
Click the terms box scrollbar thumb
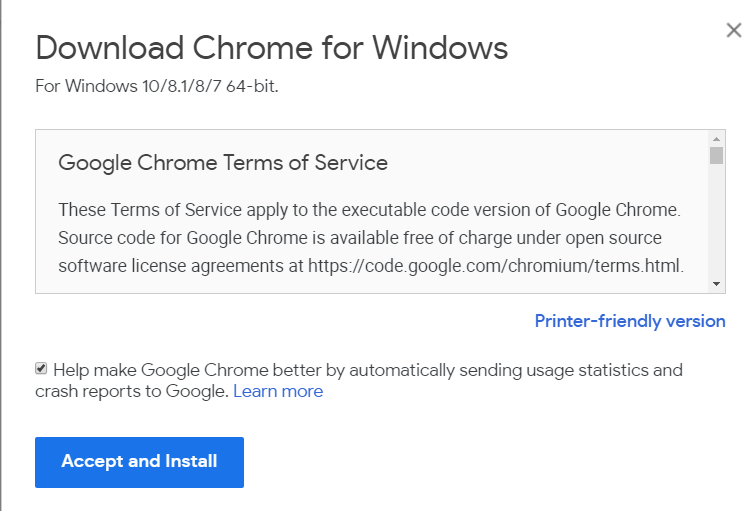click(716, 155)
